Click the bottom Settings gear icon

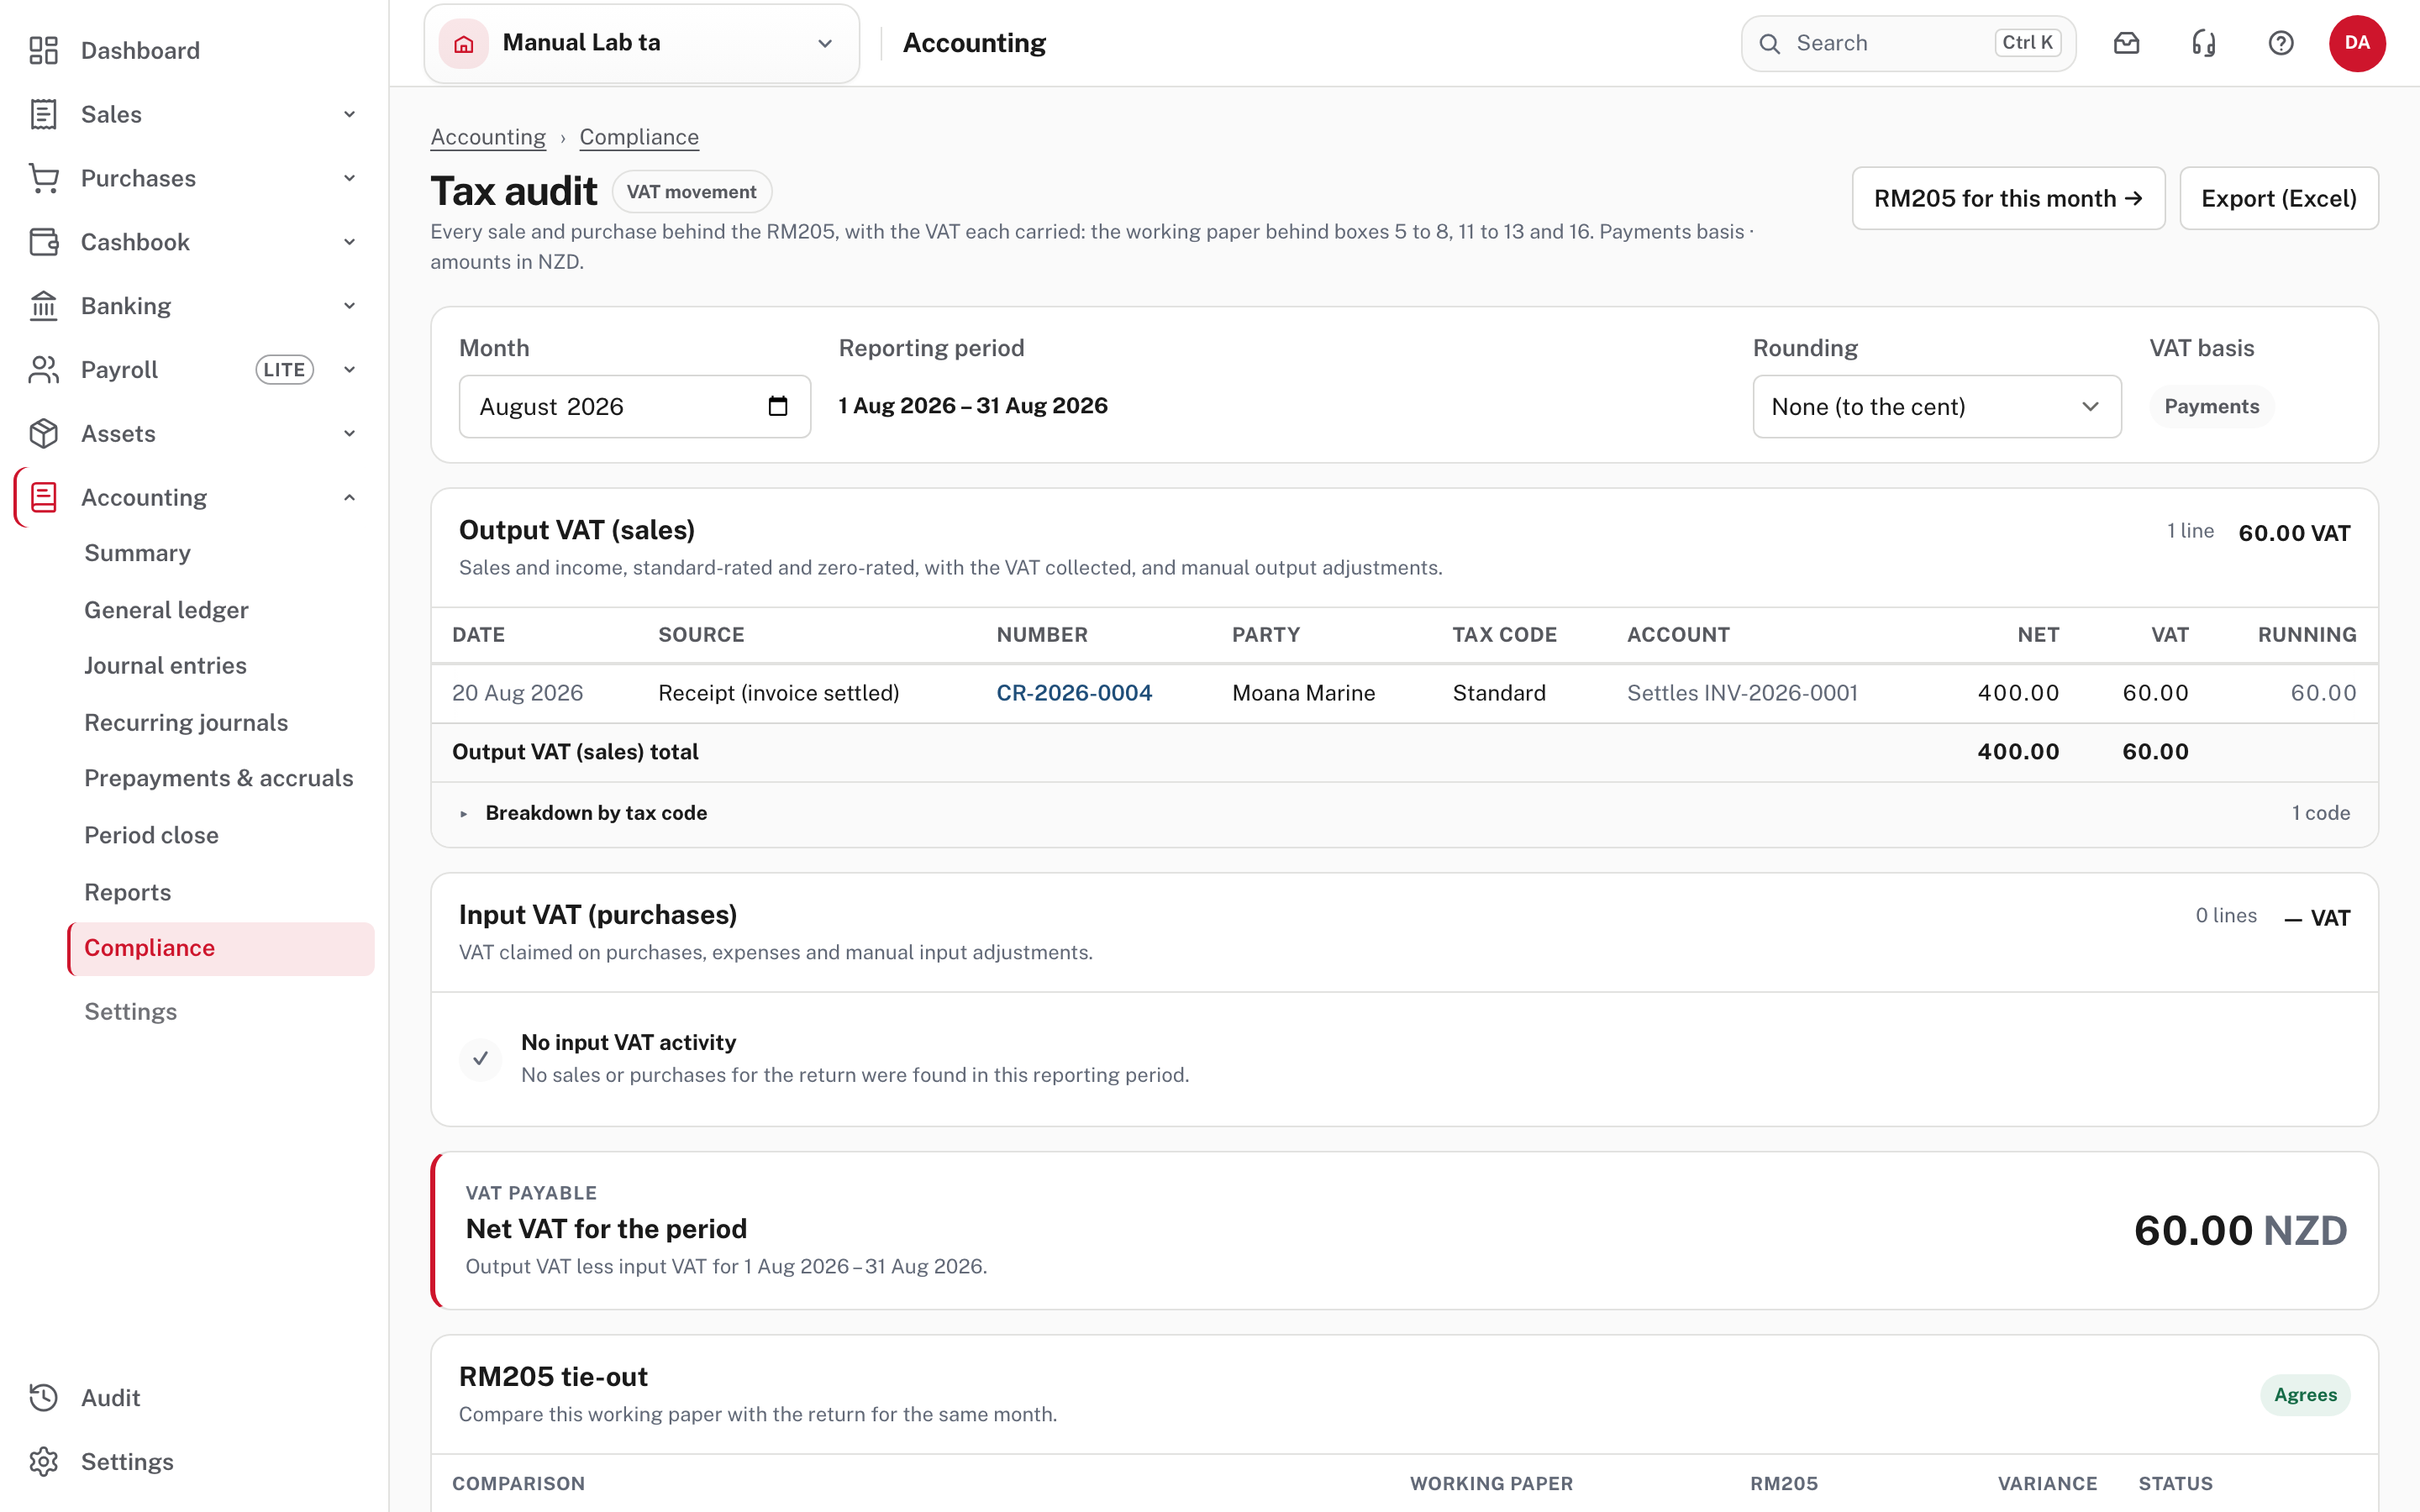43,1462
